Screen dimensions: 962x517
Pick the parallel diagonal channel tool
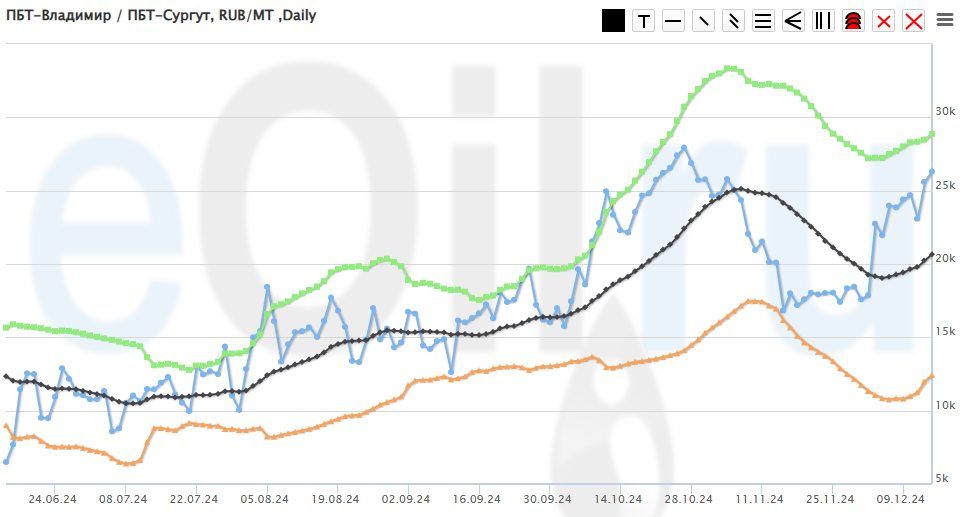click(x=733, y=21)
